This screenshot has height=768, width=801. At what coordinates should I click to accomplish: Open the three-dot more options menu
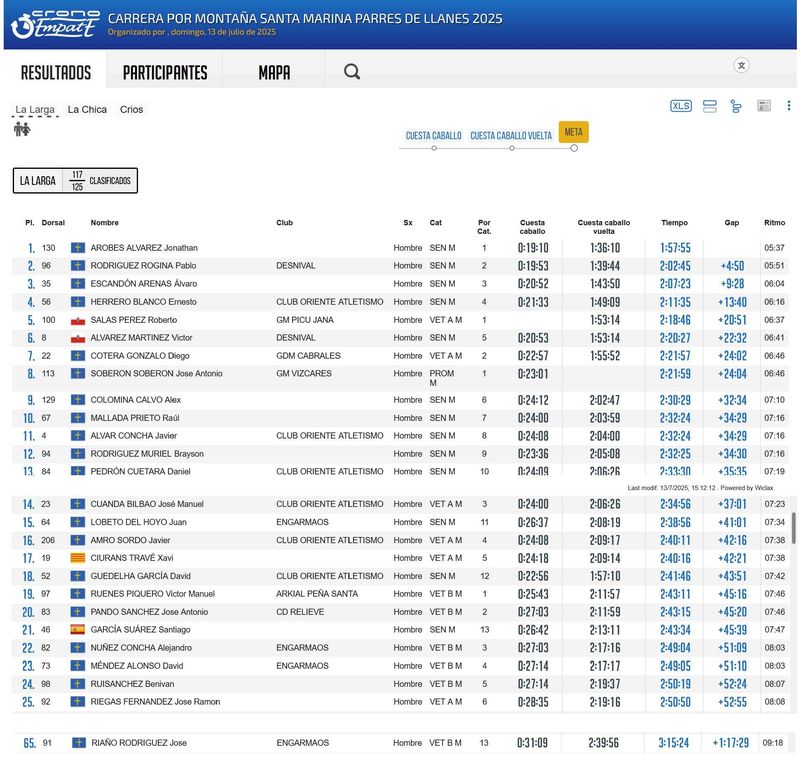coord(788,106)
